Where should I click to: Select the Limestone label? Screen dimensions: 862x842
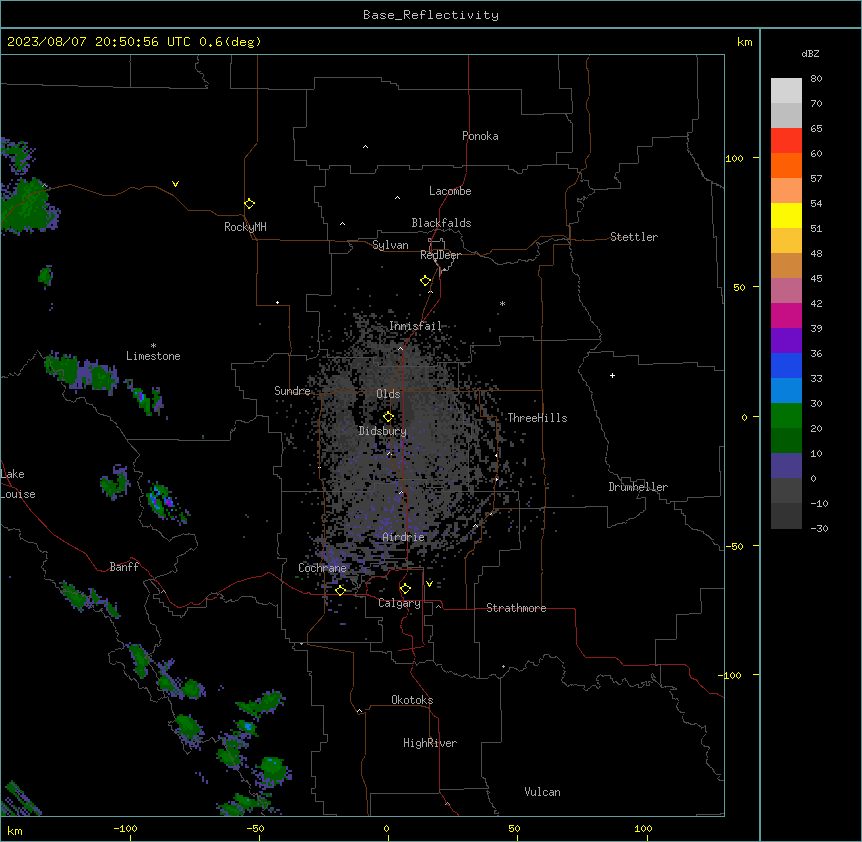click(153, 356)
